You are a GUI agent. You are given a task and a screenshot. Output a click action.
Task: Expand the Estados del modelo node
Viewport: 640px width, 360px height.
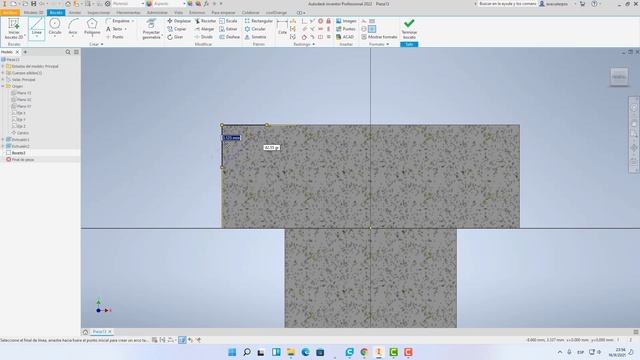(x=3, y=66)
